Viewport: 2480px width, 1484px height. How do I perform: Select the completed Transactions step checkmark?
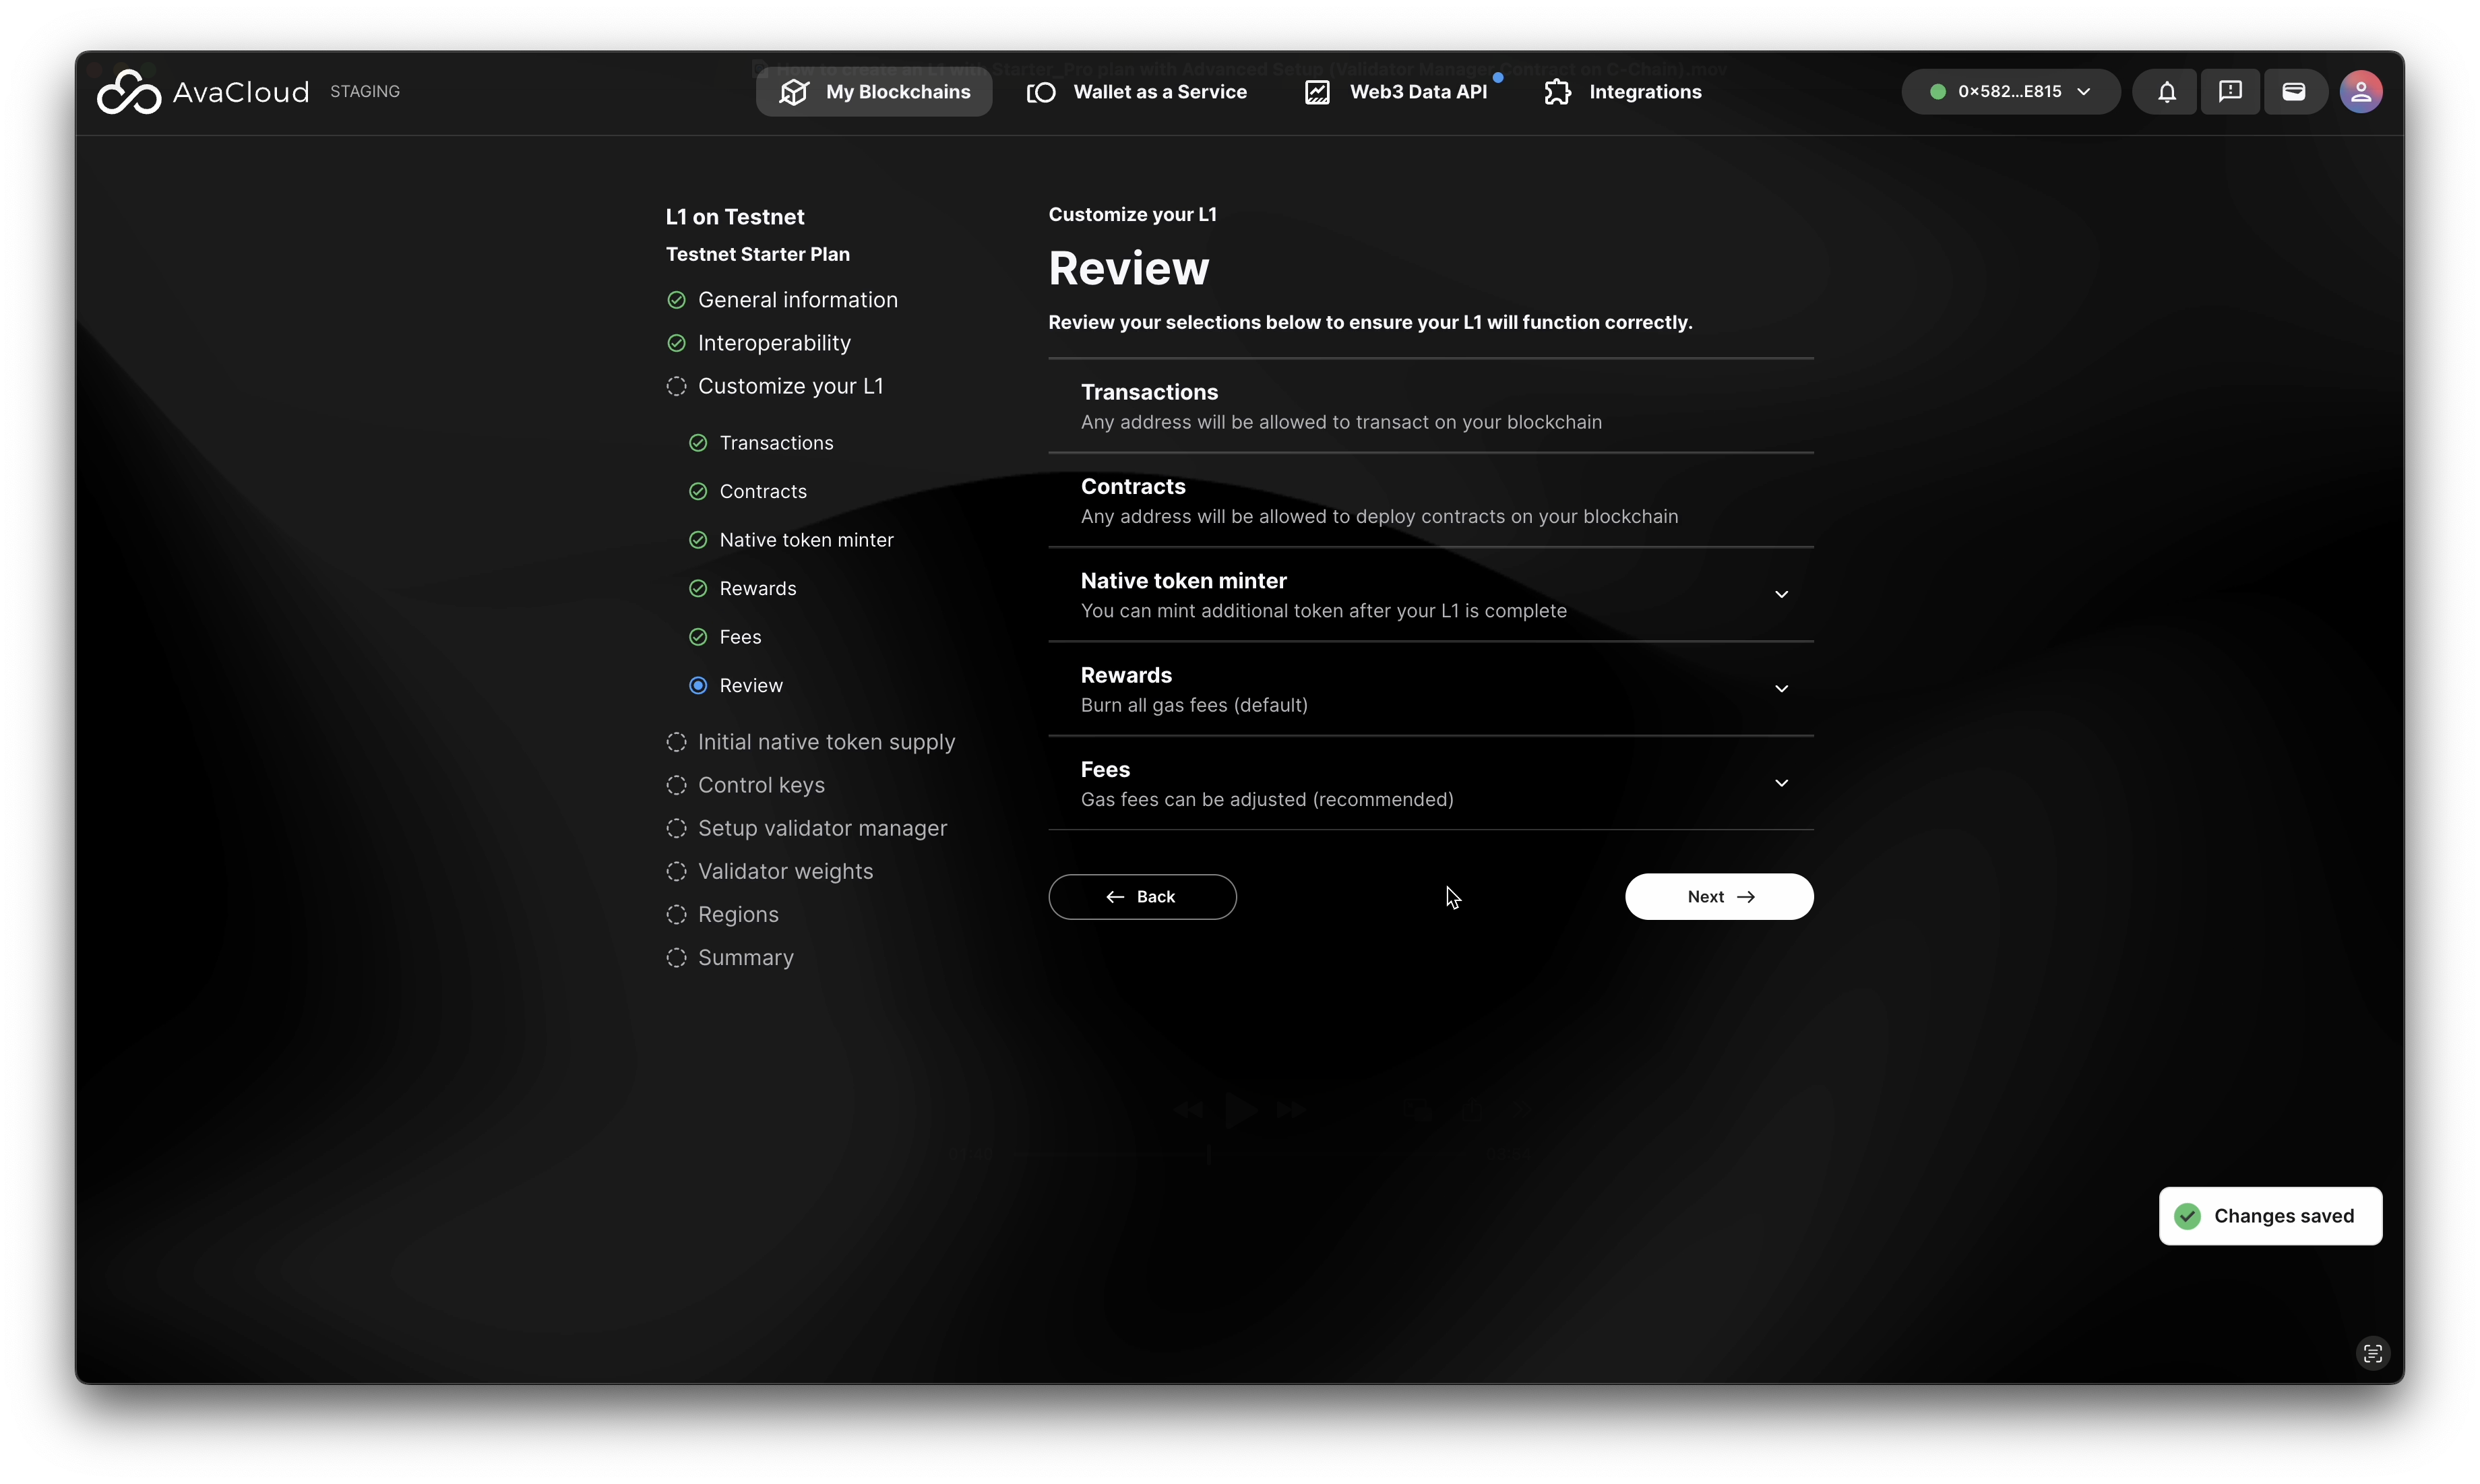pyautogui.click(x=698, y=443)
